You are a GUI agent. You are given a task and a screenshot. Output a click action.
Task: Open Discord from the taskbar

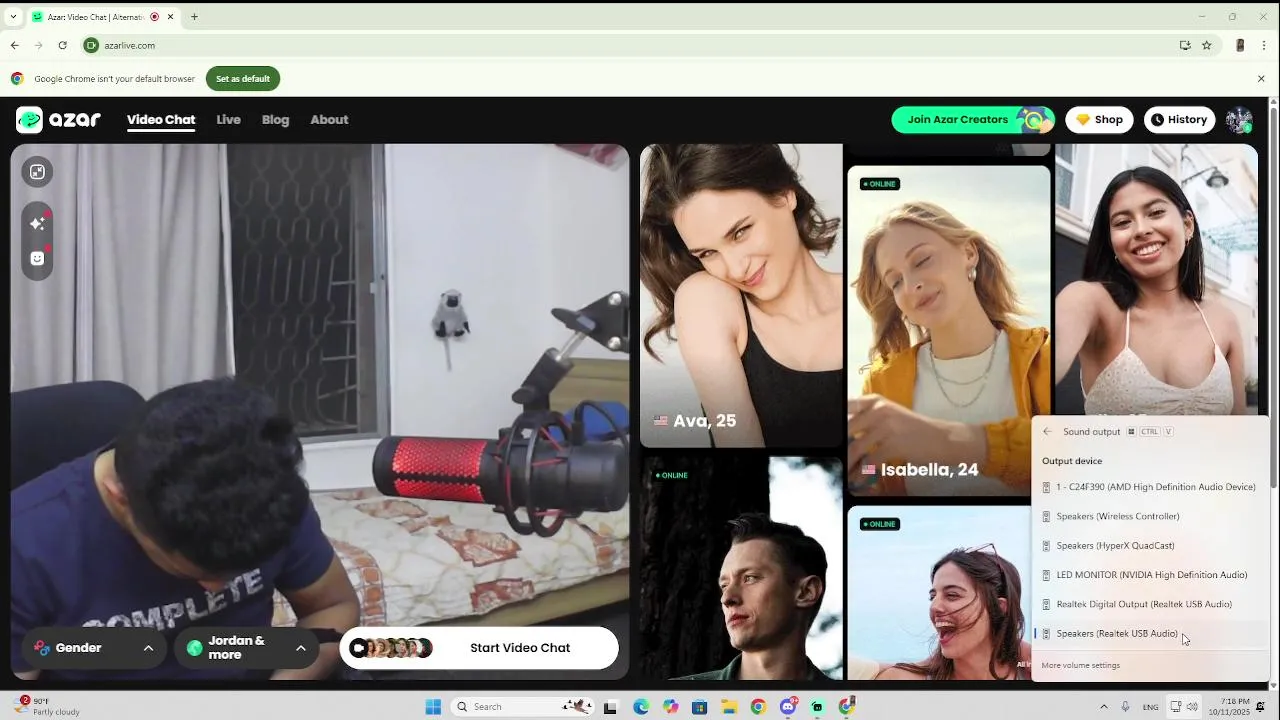(788, 707)
